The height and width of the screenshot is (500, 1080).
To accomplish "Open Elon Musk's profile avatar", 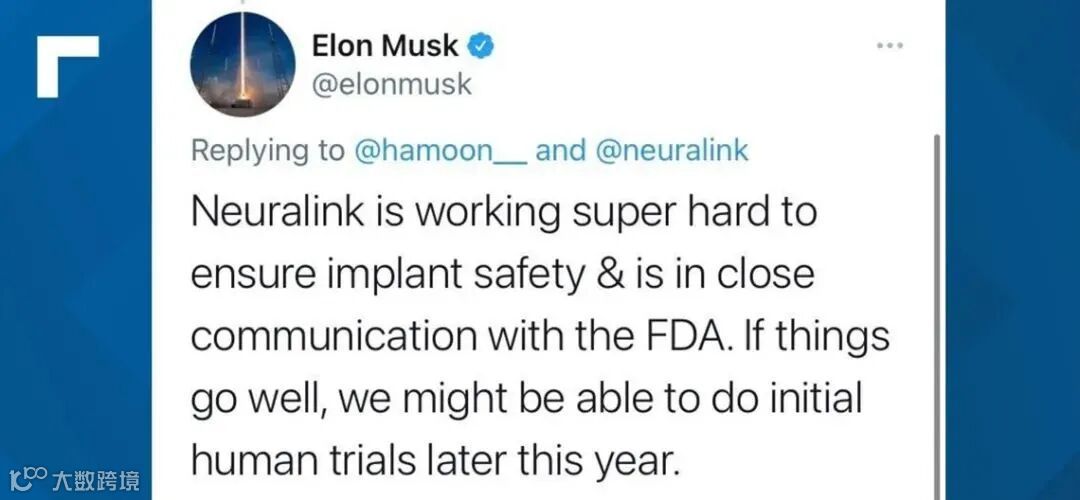I will click(x=242, y=65).
